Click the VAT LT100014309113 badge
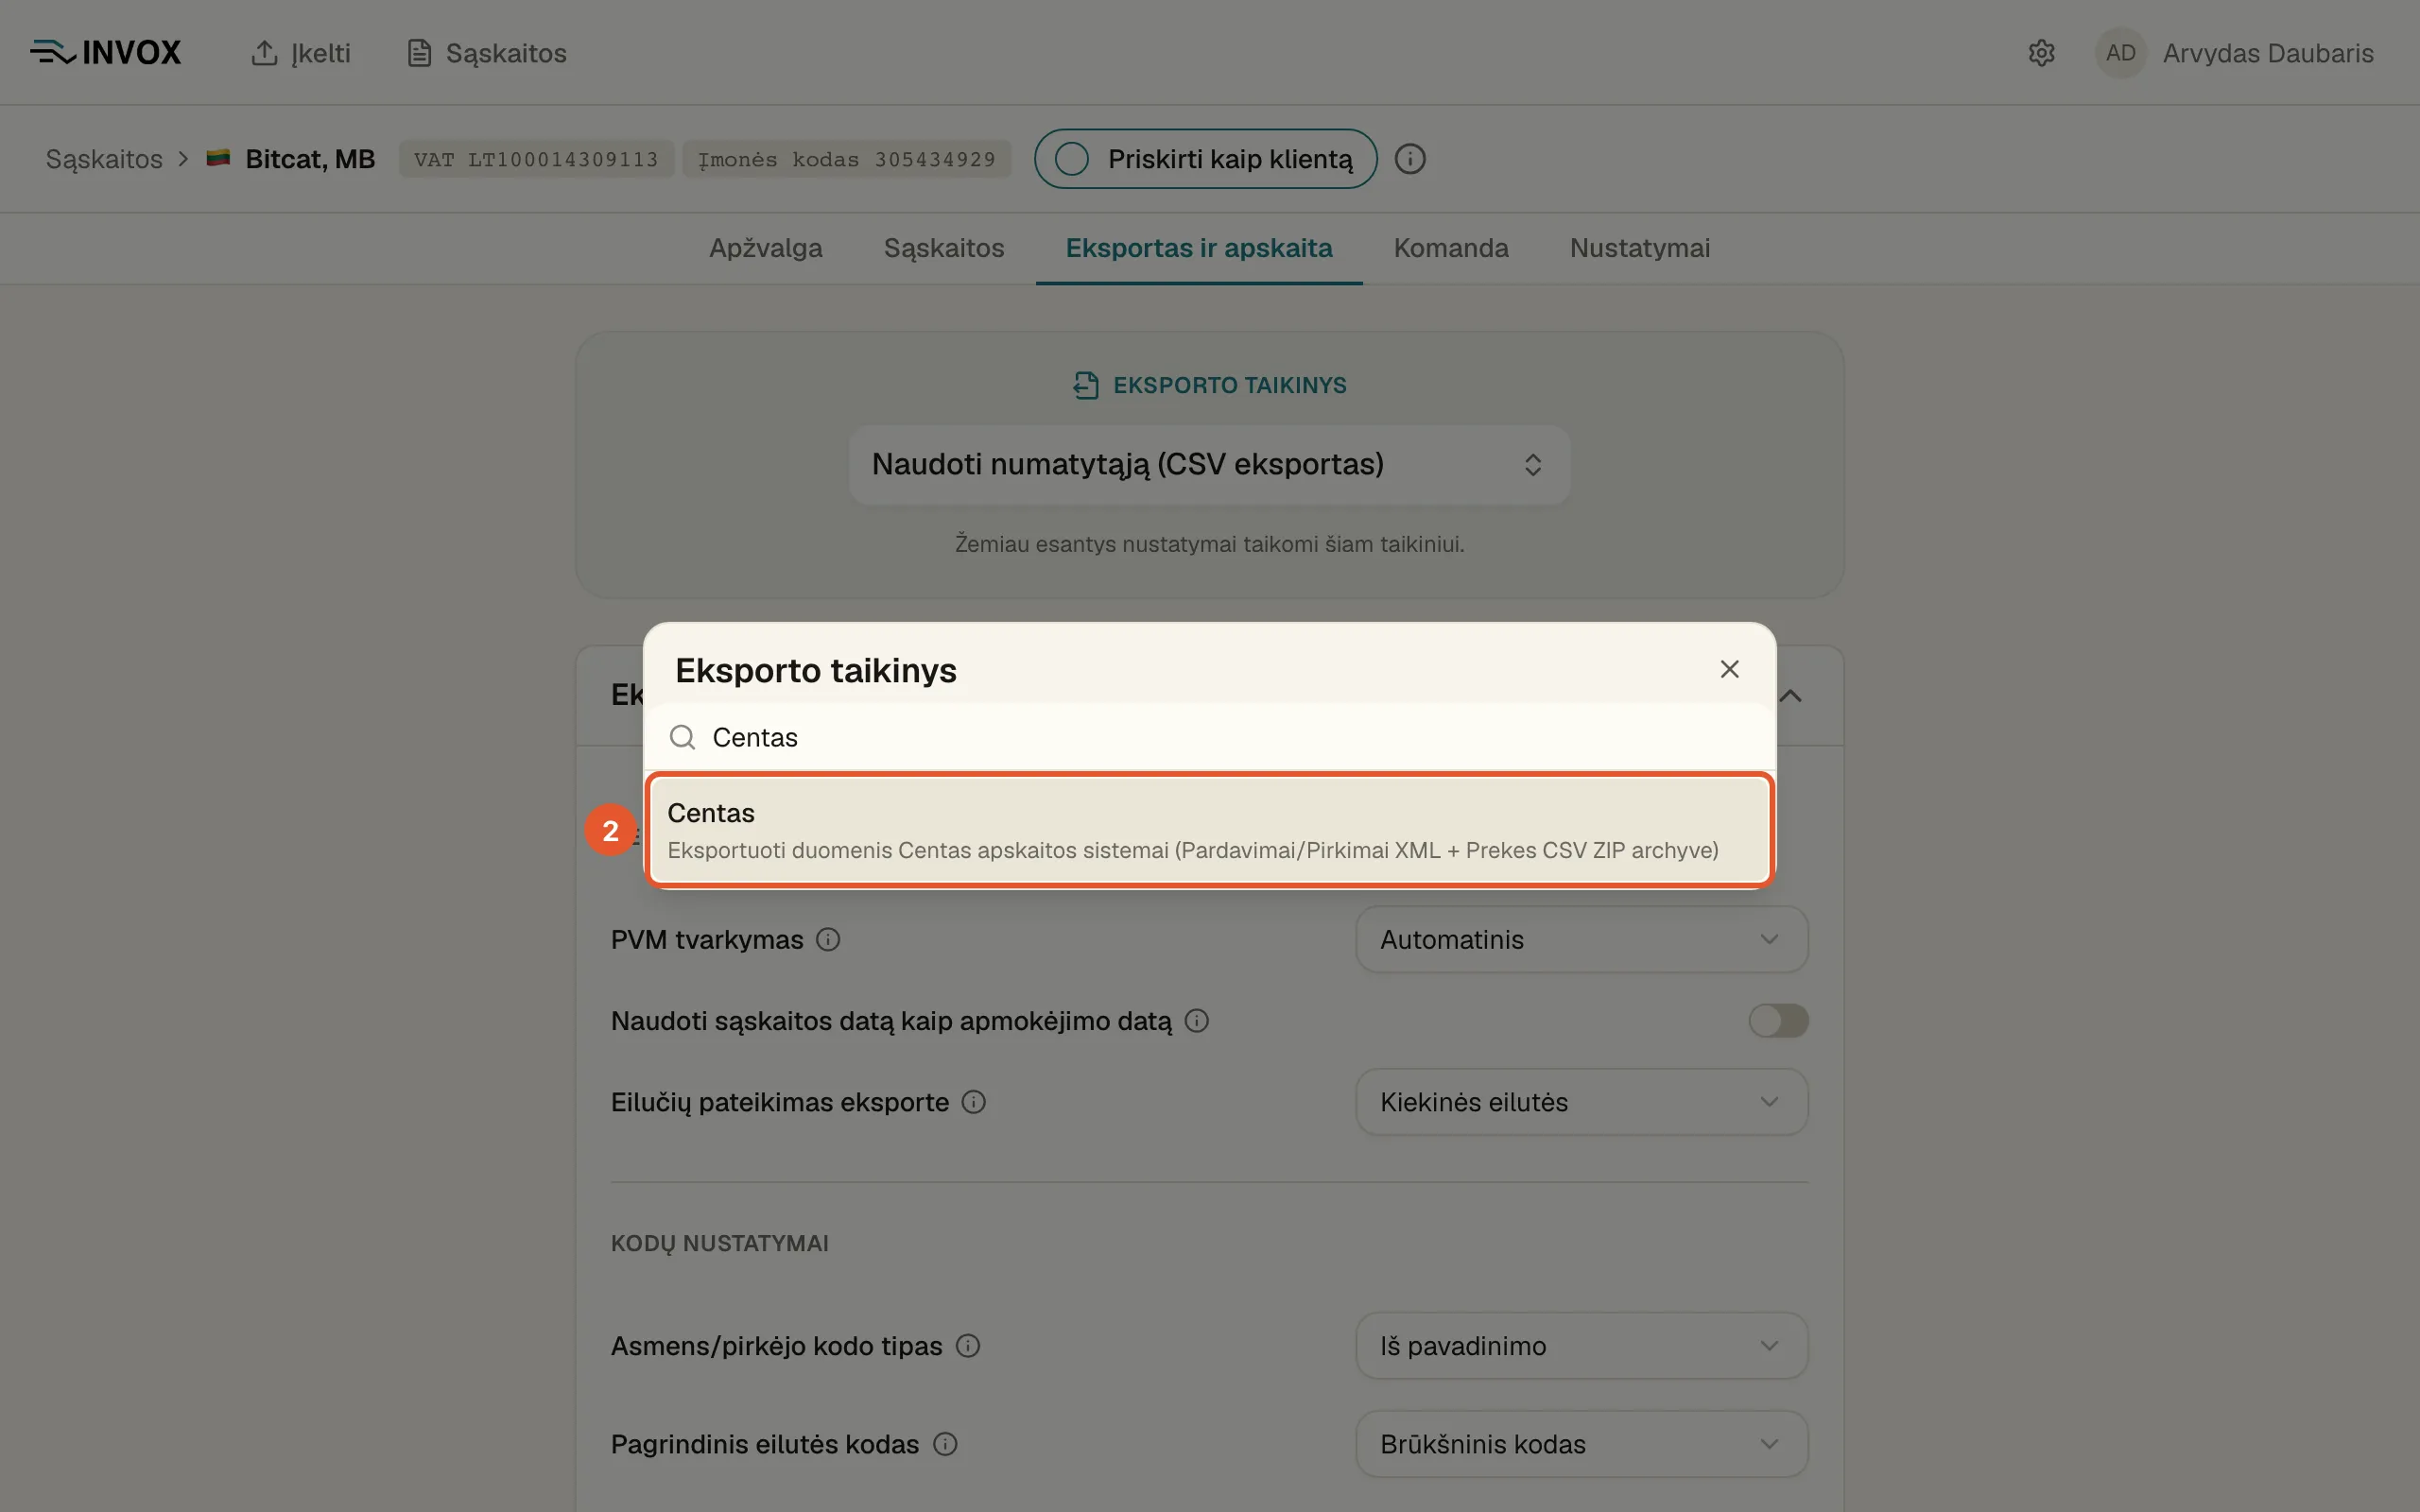This screenshot has width=2420, height=1512. pos(536,159)
